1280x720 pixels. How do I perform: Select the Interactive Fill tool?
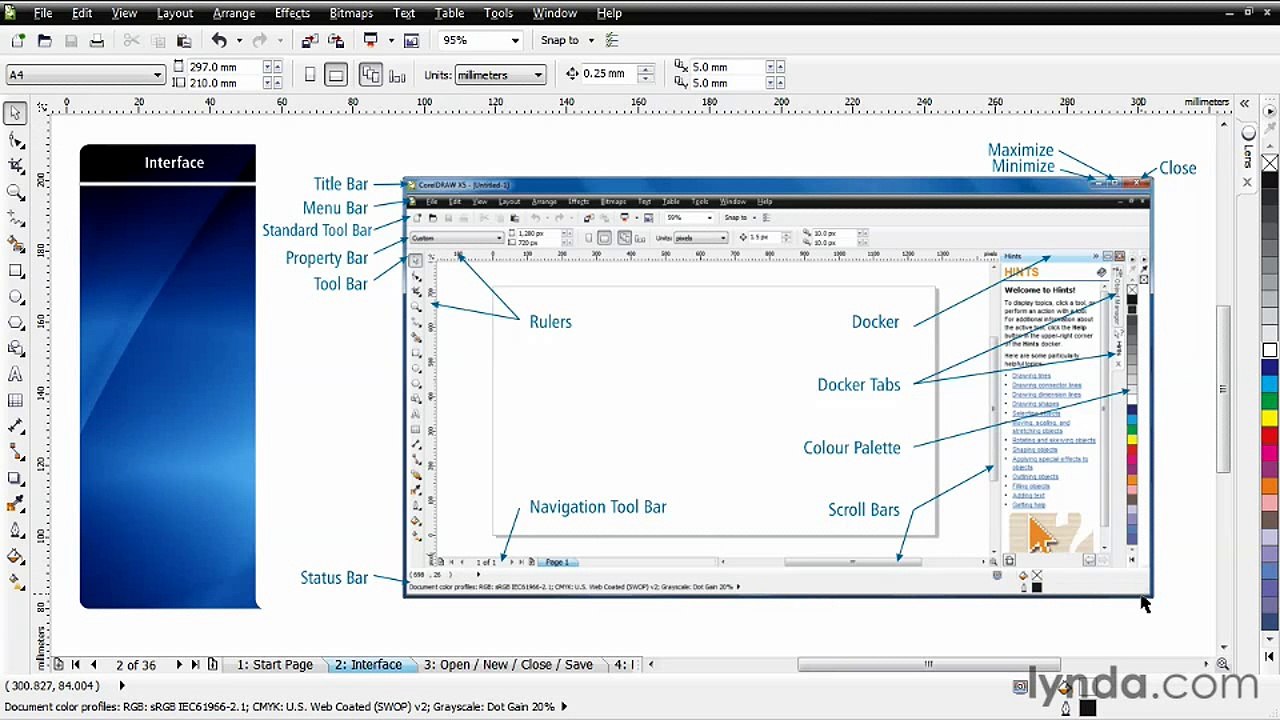click(x=16, y=583)
